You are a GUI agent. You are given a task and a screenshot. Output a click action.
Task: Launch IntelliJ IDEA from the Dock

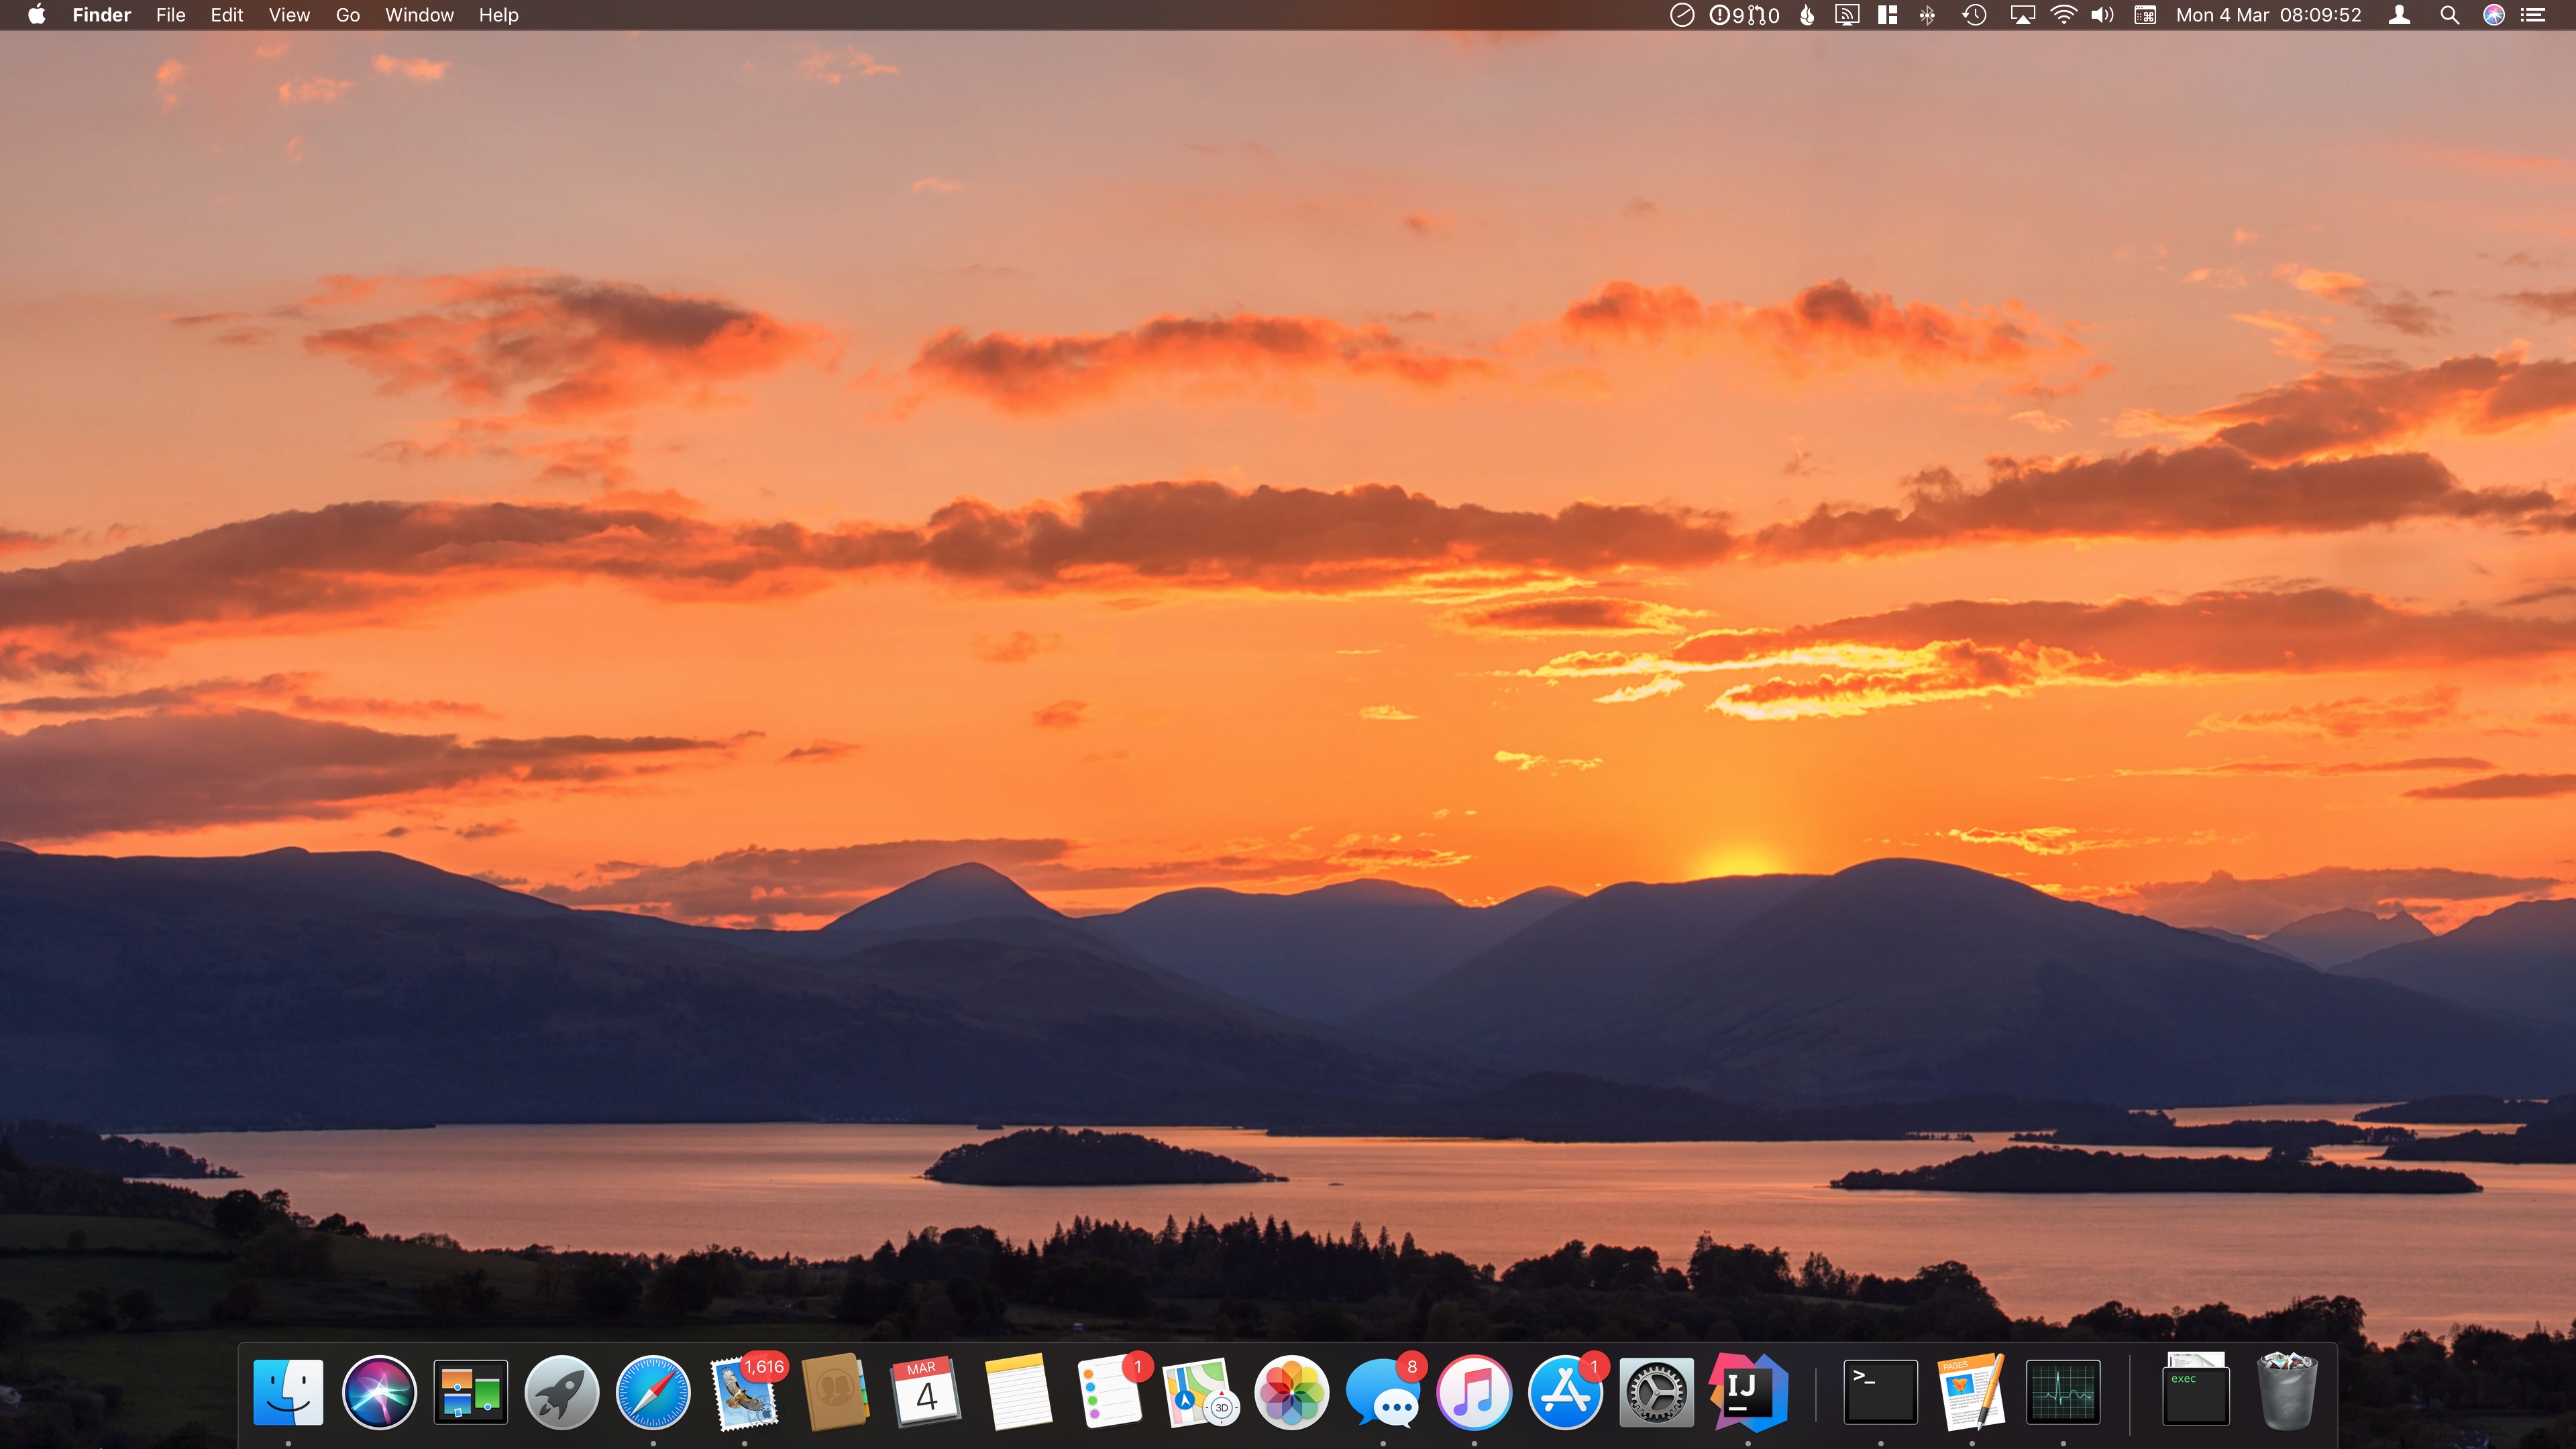[1747, 1392]
